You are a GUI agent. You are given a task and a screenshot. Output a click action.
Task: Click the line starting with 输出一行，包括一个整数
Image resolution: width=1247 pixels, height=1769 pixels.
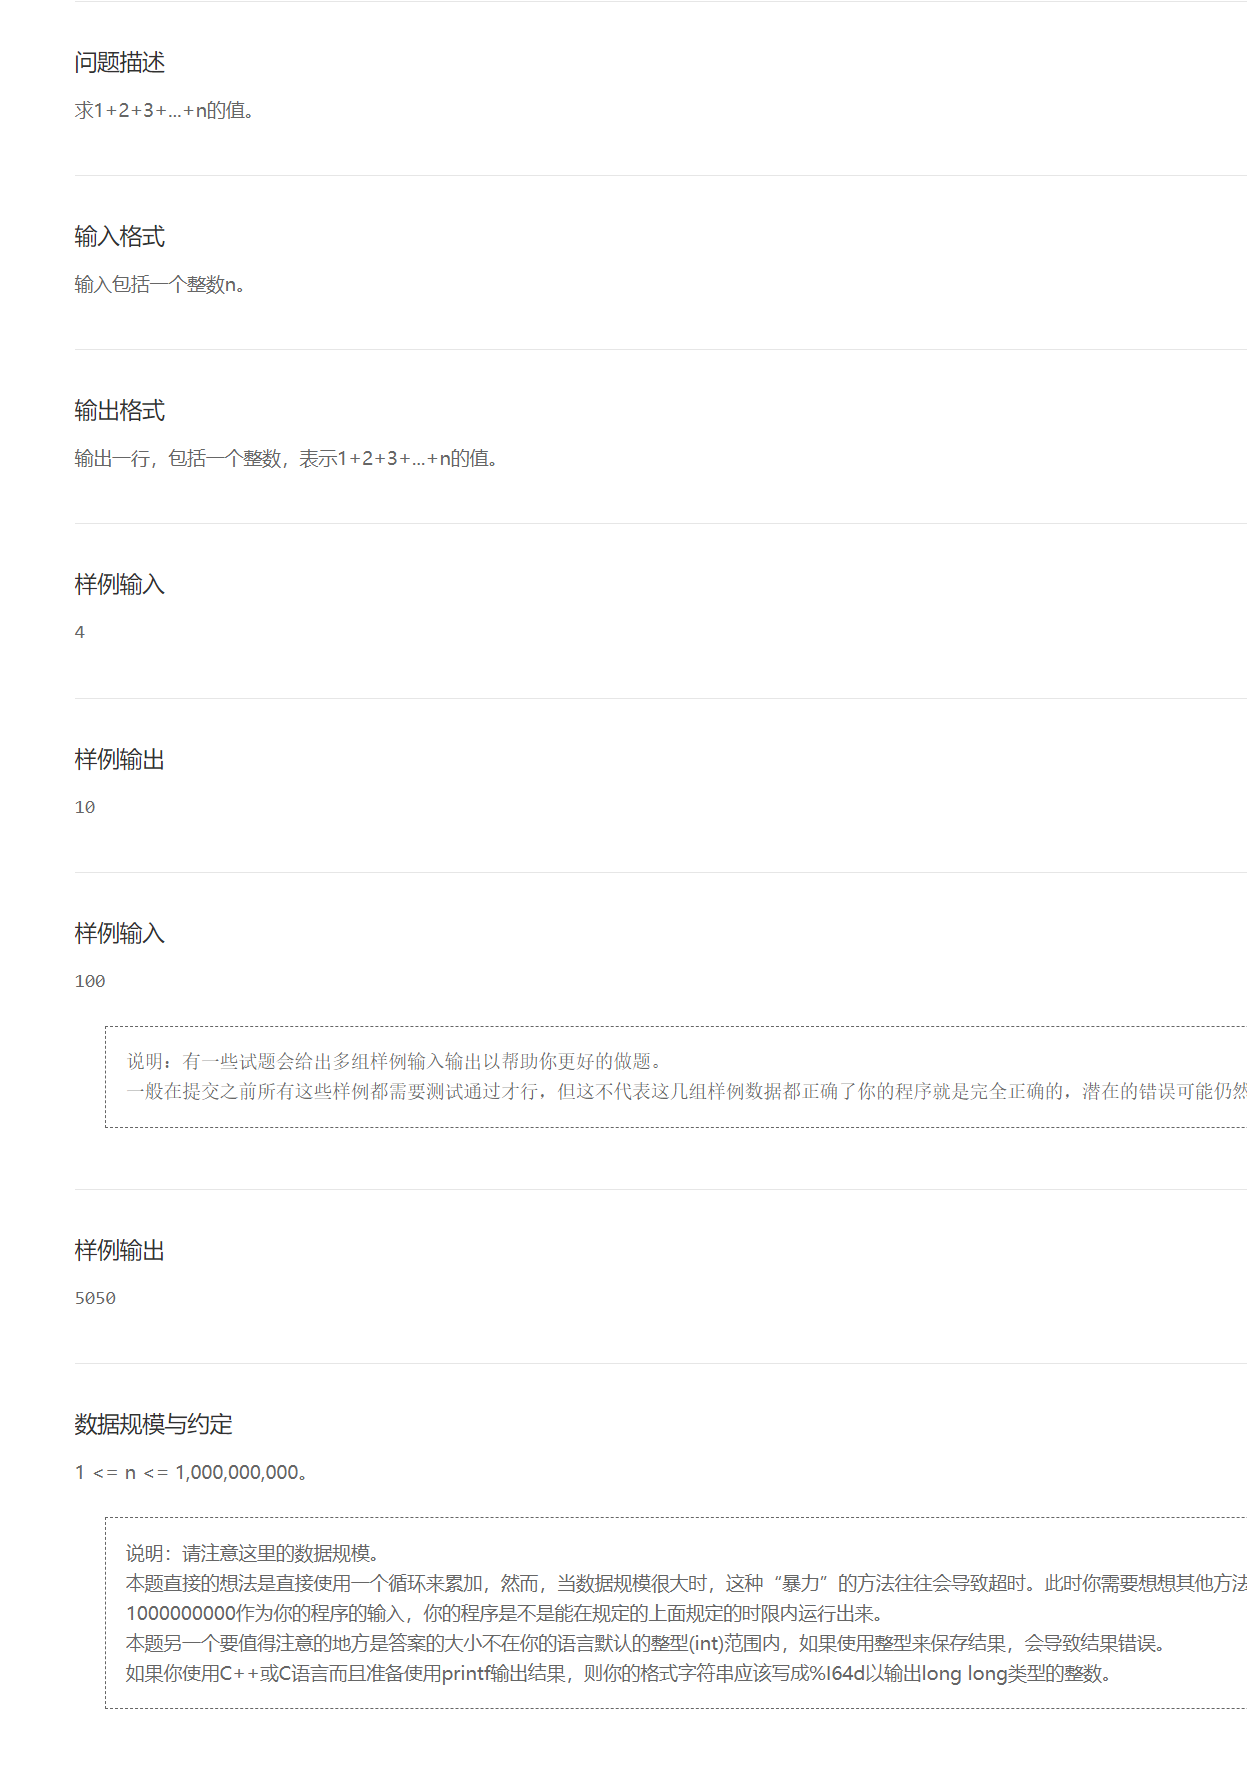(x=287, y=459)
